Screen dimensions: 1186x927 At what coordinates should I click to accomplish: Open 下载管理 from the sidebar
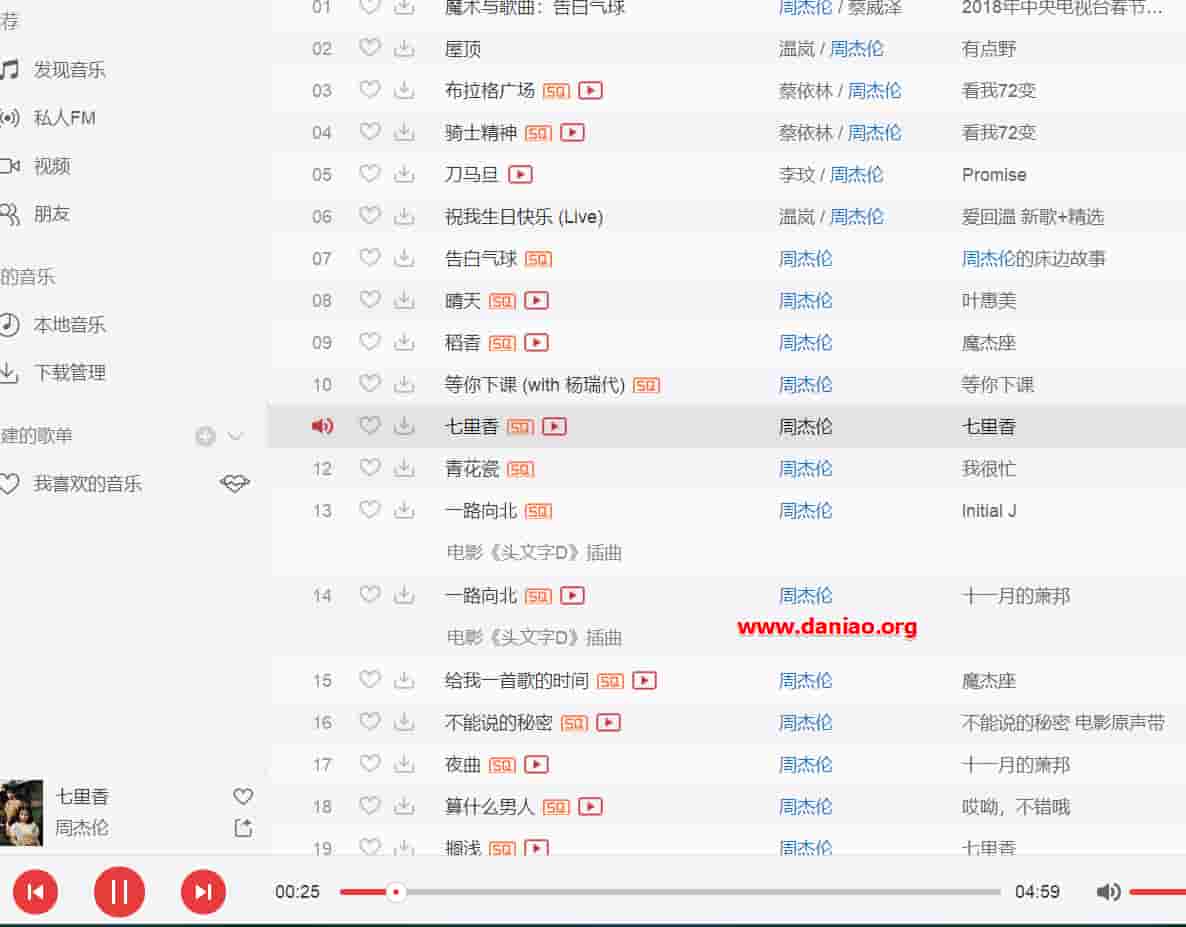[x=69, y=373]
